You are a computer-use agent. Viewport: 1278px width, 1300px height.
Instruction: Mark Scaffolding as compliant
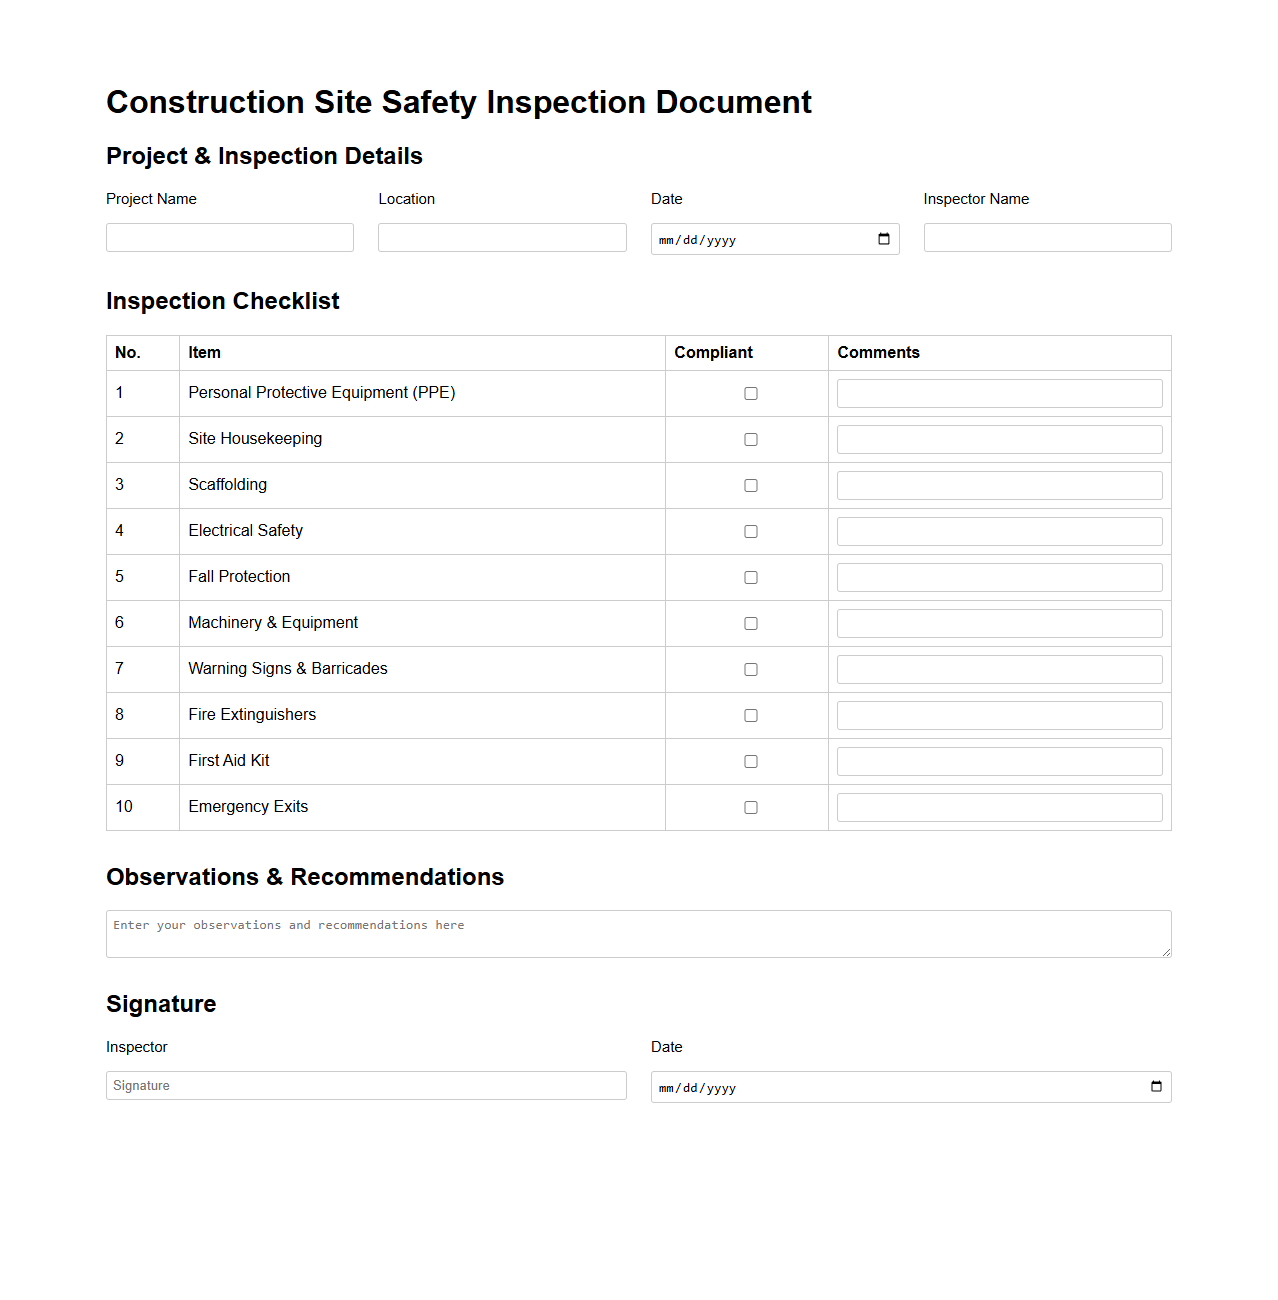[x=750, y=485]
